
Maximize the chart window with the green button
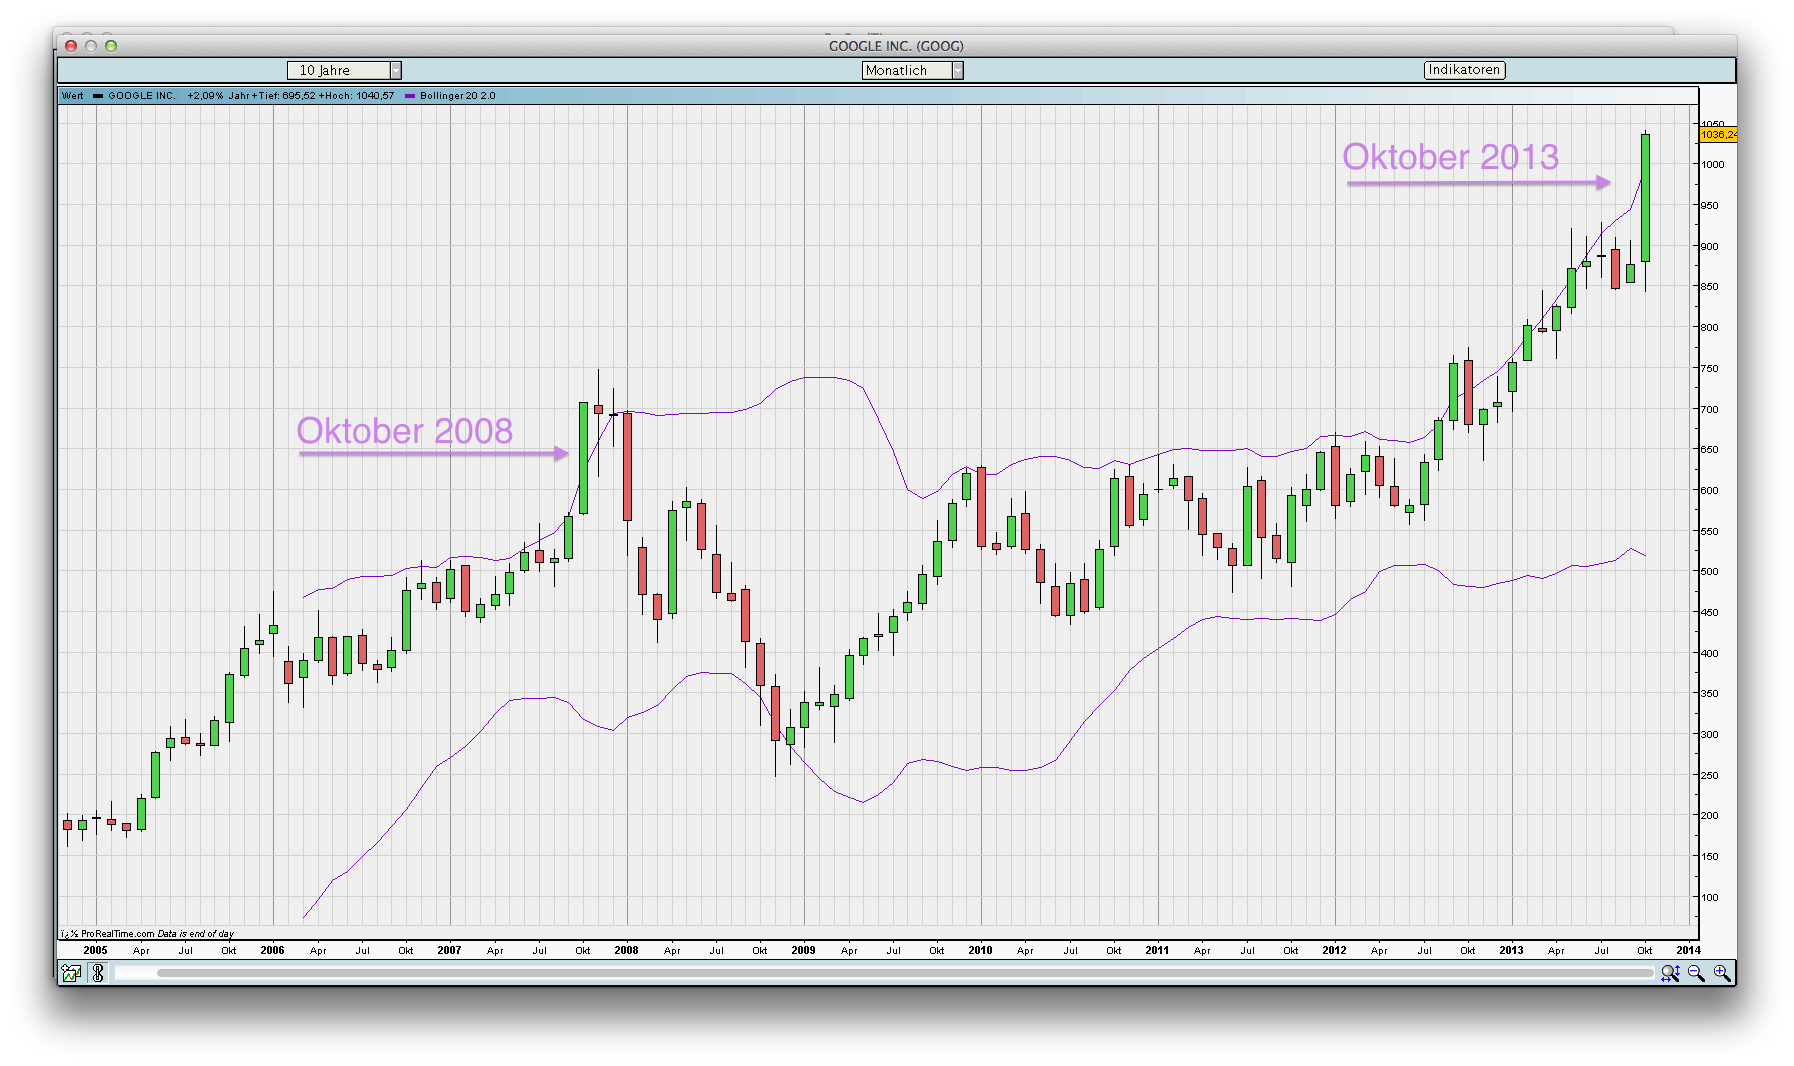click(111, 45)
